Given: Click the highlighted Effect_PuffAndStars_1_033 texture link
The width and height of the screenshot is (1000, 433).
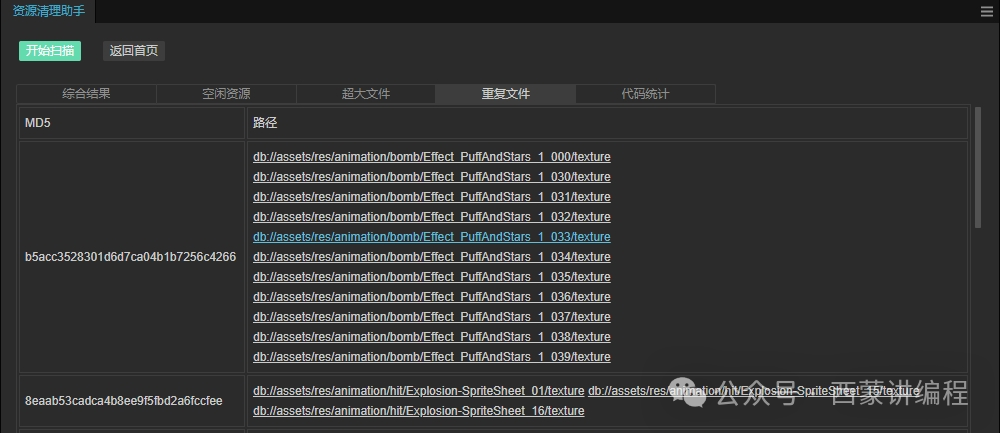Looking at the screenshot, I should coord(432,237).
